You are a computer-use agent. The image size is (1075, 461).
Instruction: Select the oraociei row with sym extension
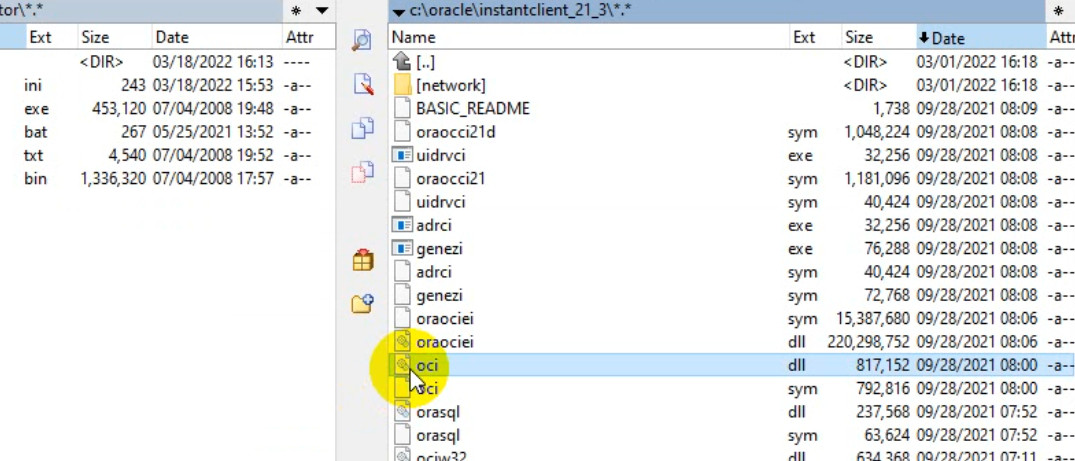pyautogui.click(x=732, y=318)
